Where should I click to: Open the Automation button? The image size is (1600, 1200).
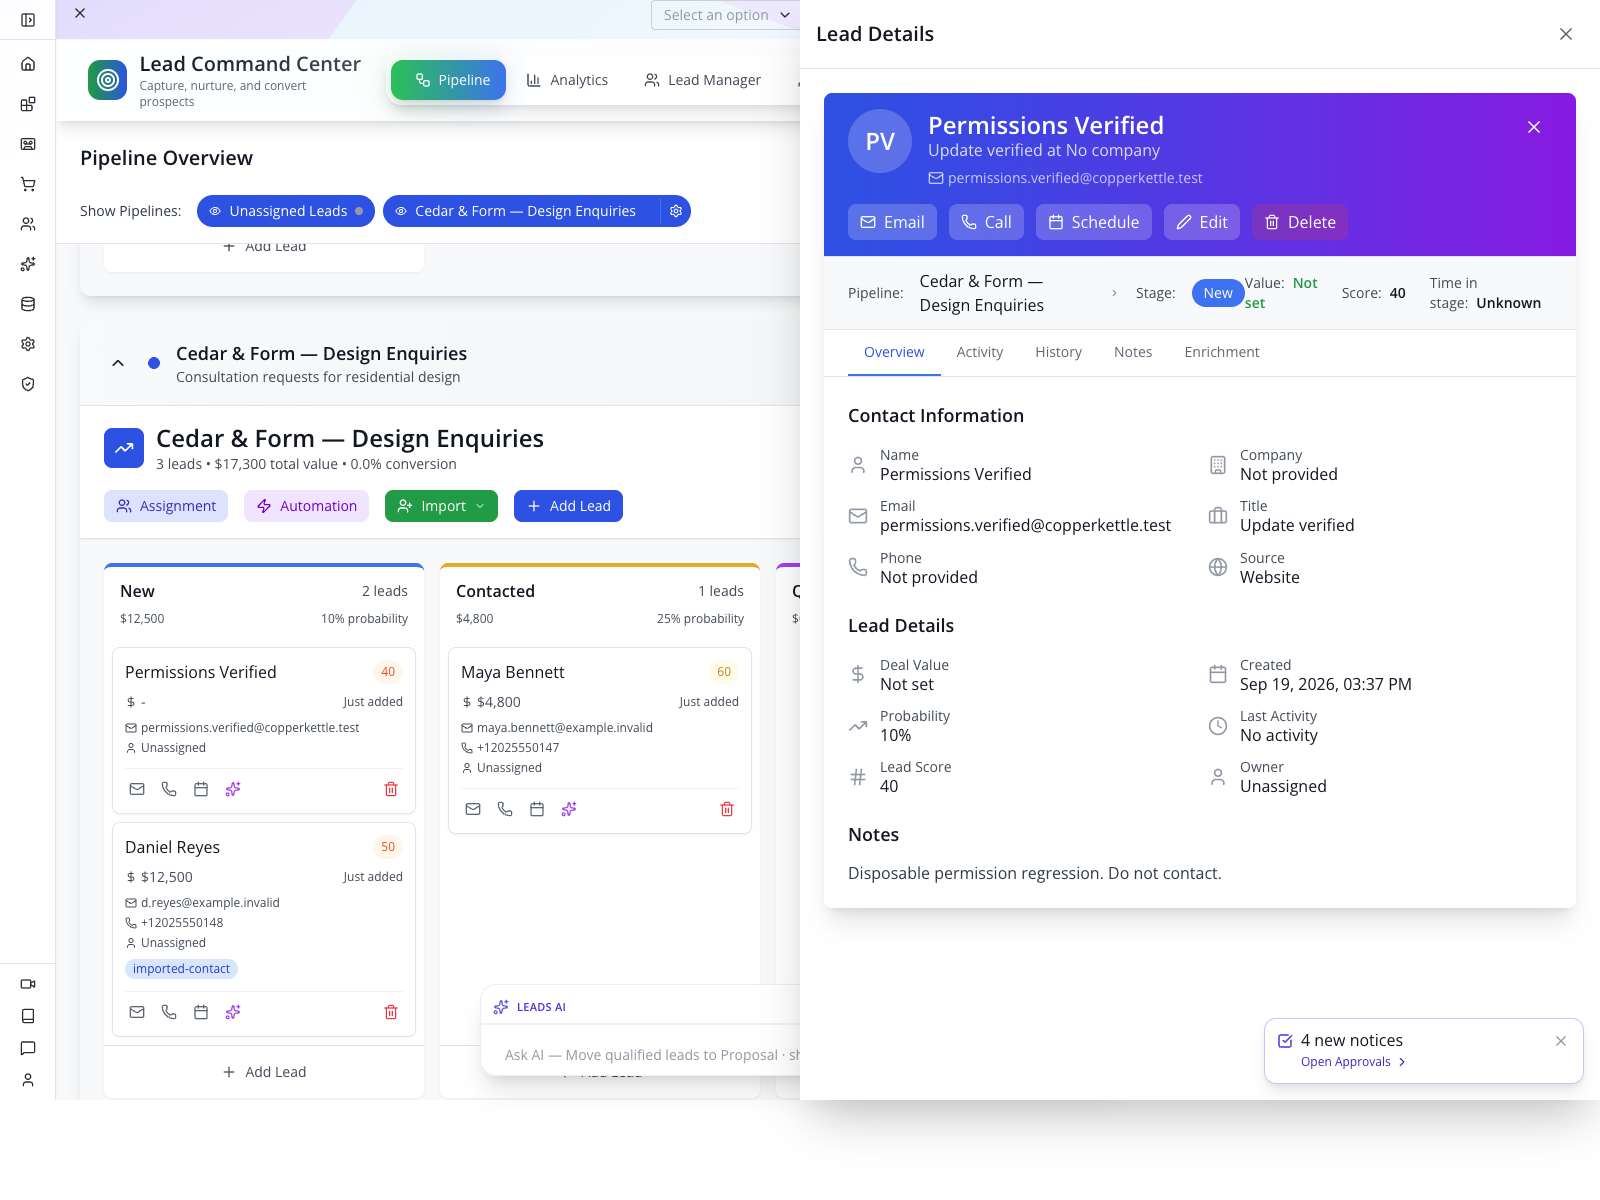tap(306, 506)
